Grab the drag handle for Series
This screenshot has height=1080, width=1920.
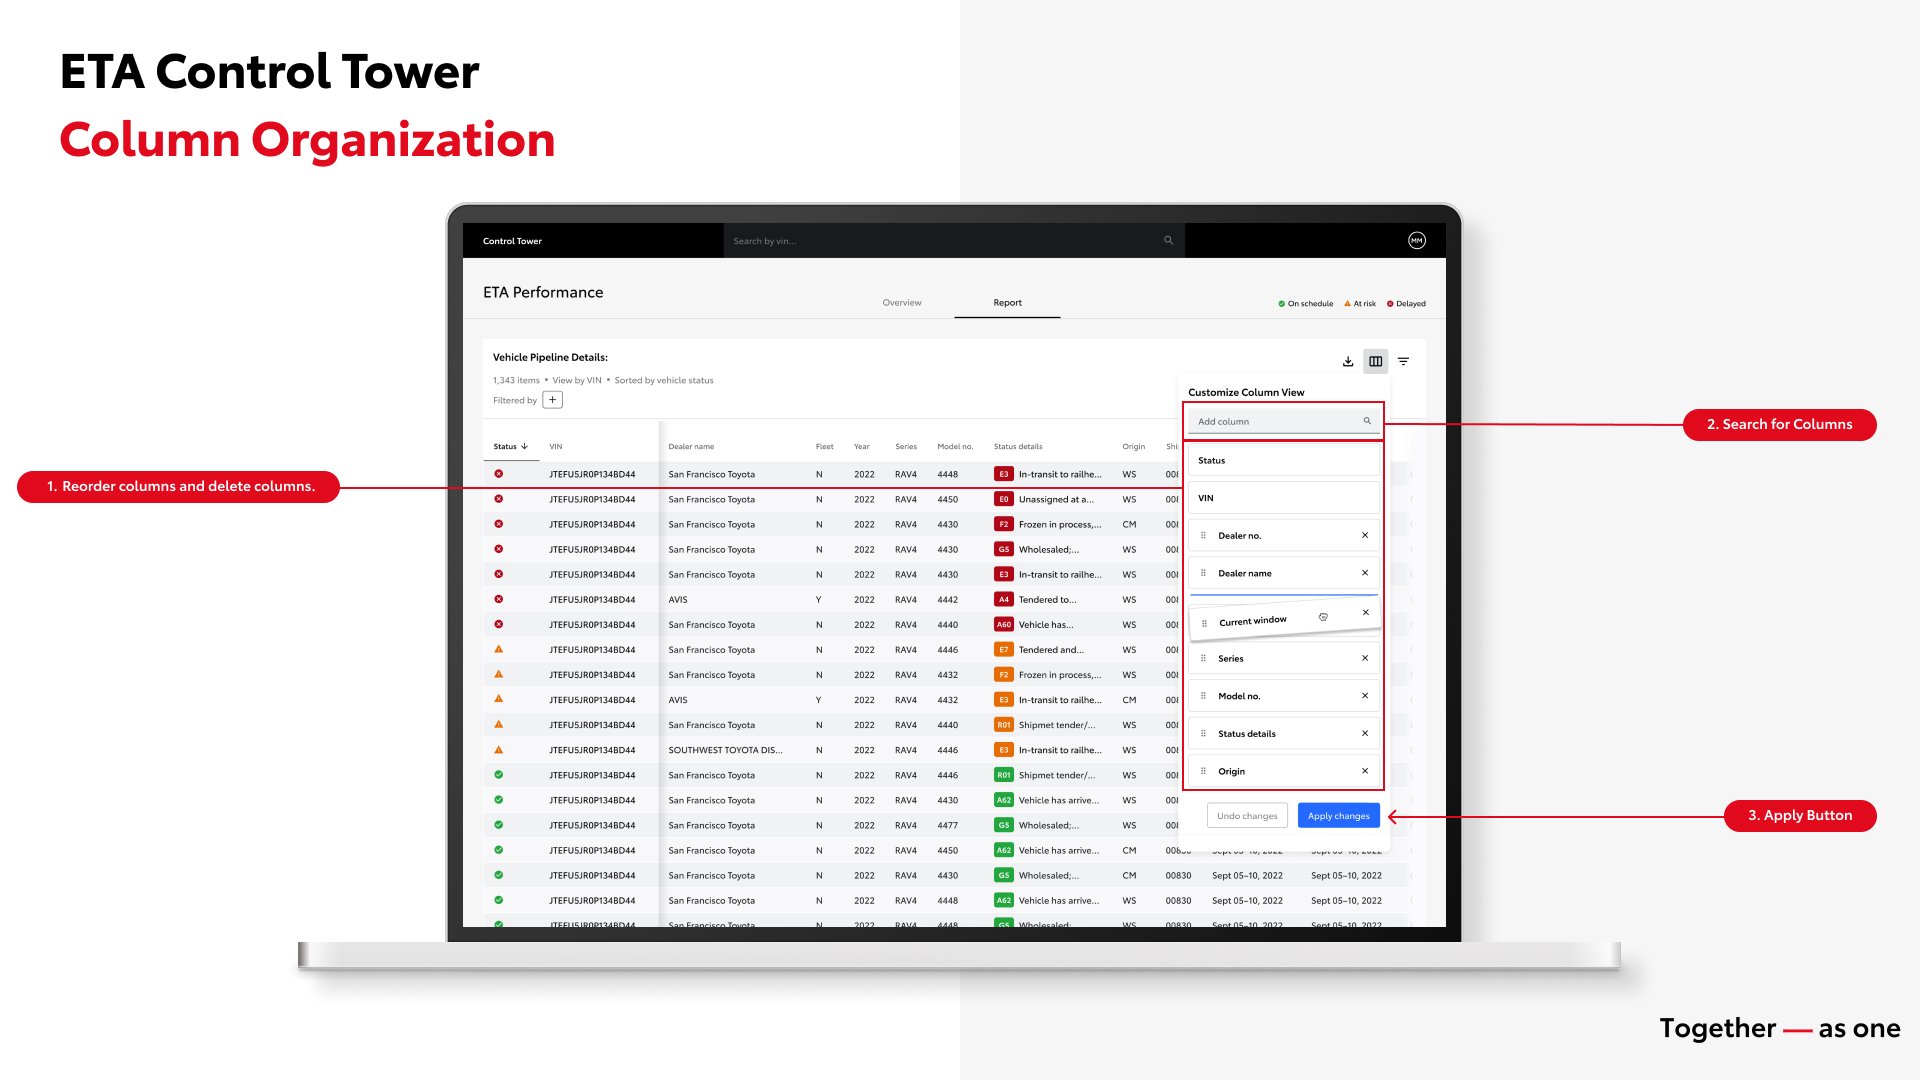(x=1203, y=659)
